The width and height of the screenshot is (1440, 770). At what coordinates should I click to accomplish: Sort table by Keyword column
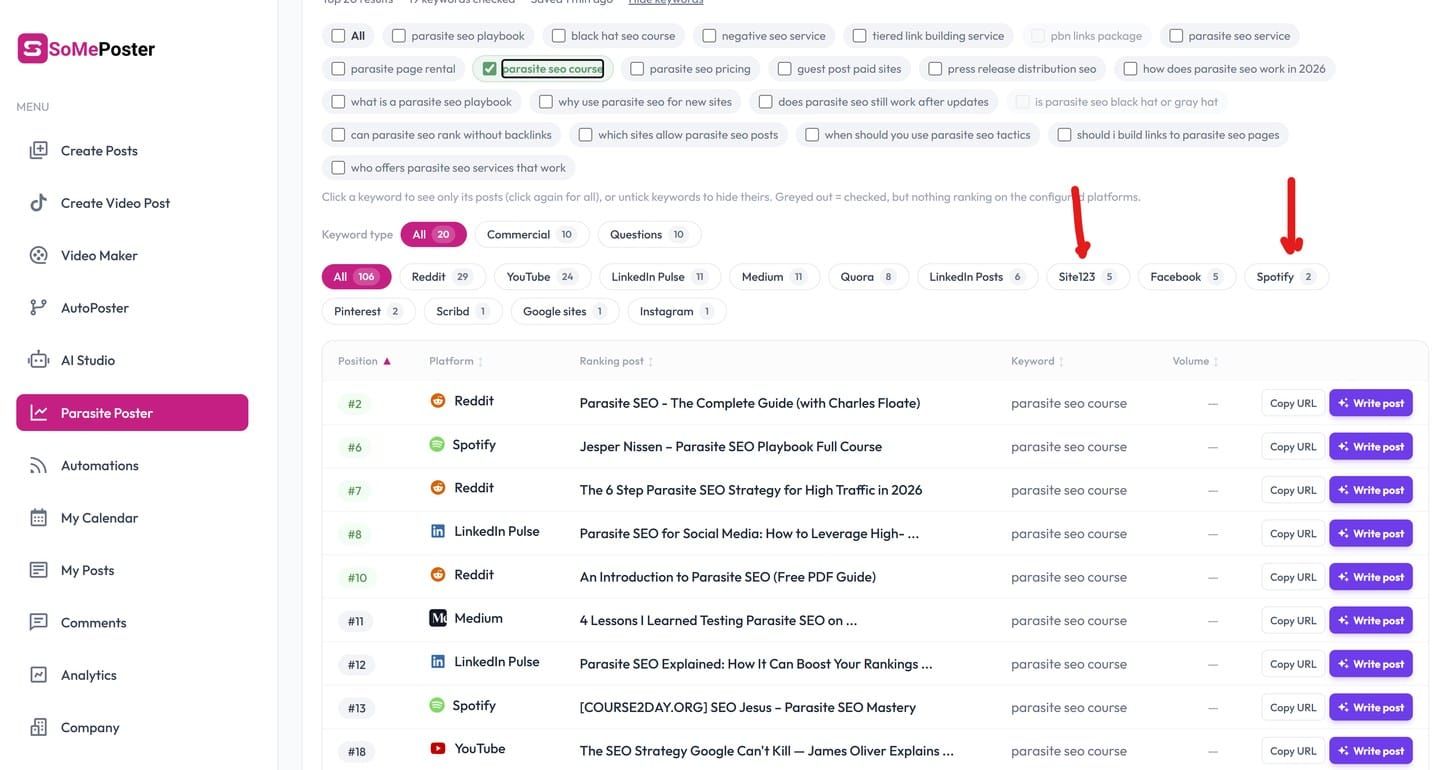point(1037,361)
